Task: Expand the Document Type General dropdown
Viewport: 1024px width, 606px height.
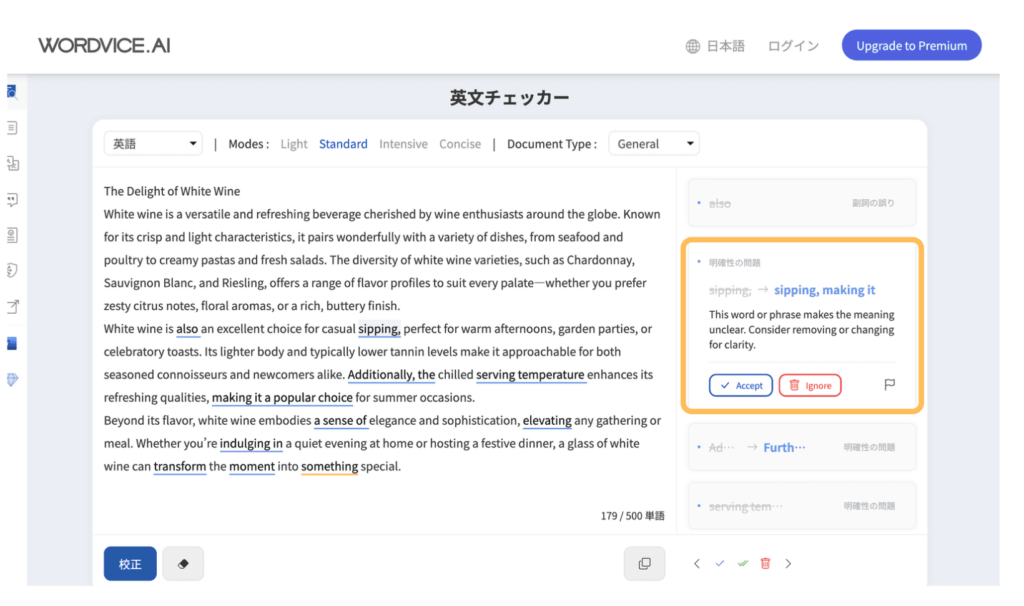Action: [653, 143]
